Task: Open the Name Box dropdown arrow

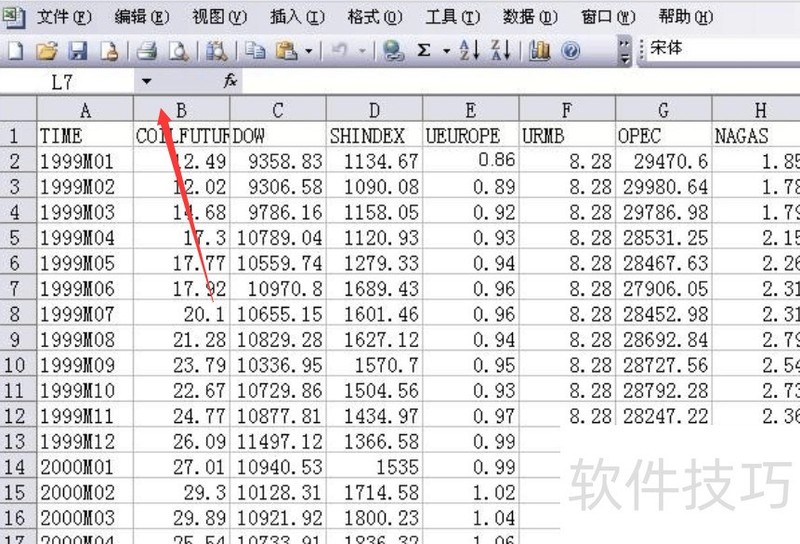Action: tap(146, 81)
